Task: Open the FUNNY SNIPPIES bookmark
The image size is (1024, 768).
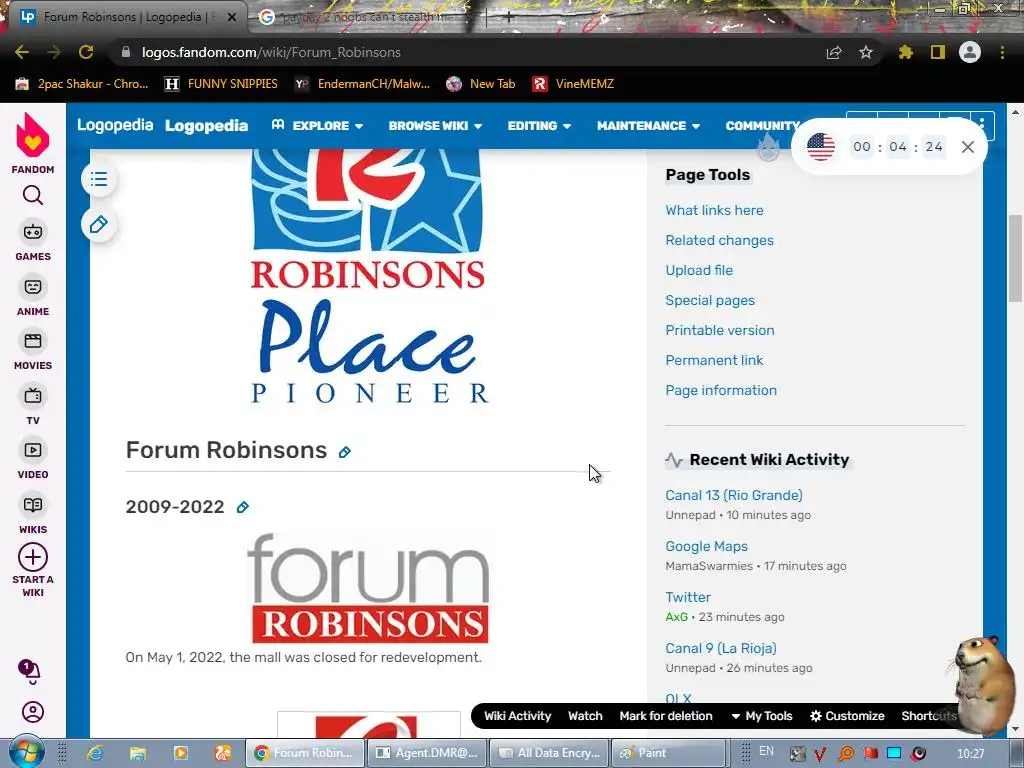Action: 221,84
